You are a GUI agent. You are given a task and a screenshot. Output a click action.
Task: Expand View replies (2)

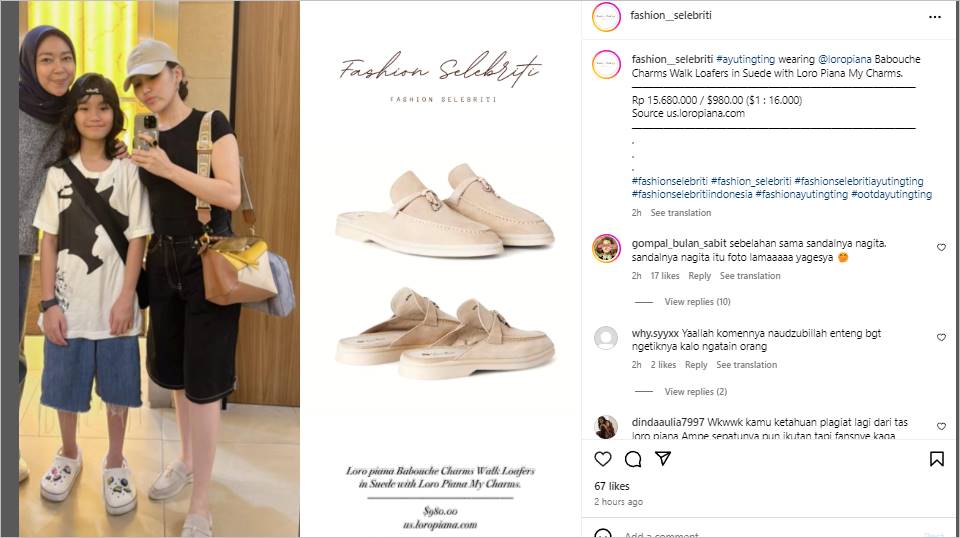click(696, 392)
